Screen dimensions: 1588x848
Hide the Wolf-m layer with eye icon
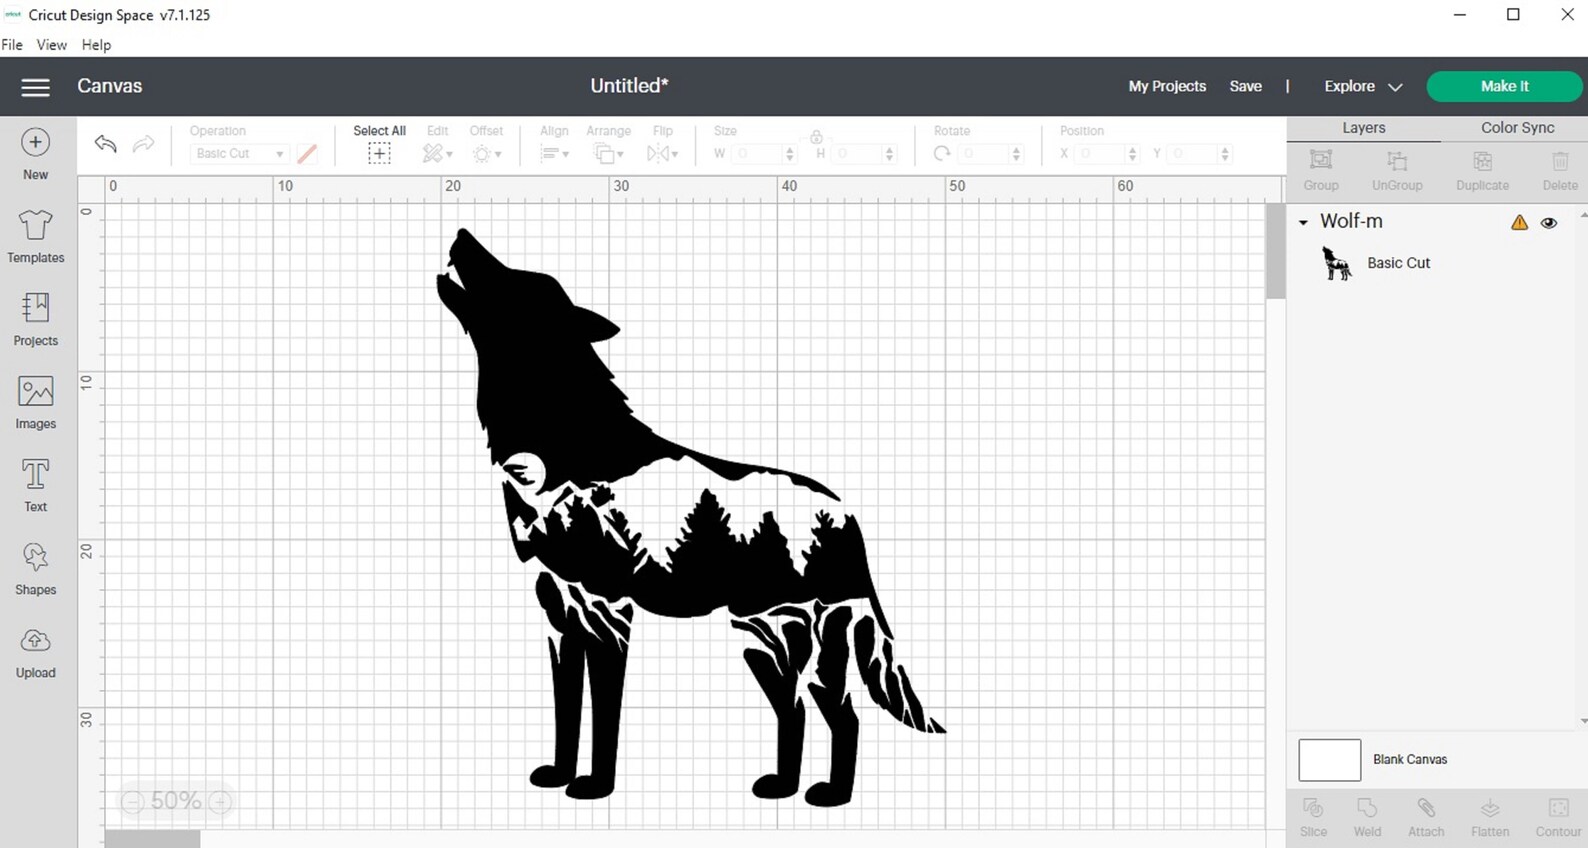click(1549, 223)
